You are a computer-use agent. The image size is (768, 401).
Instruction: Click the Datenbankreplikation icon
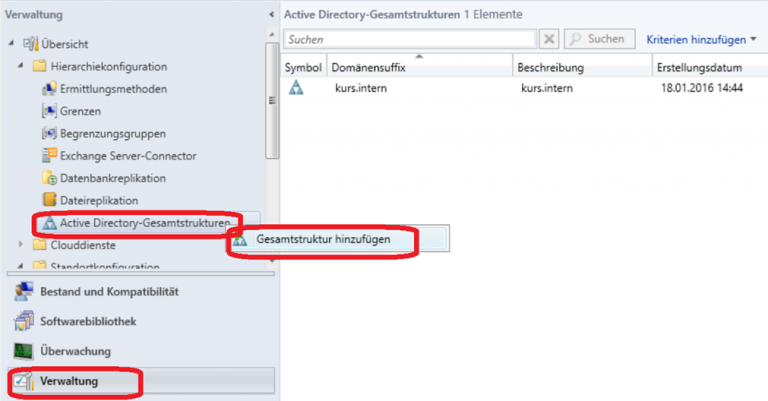pos(50,178)
